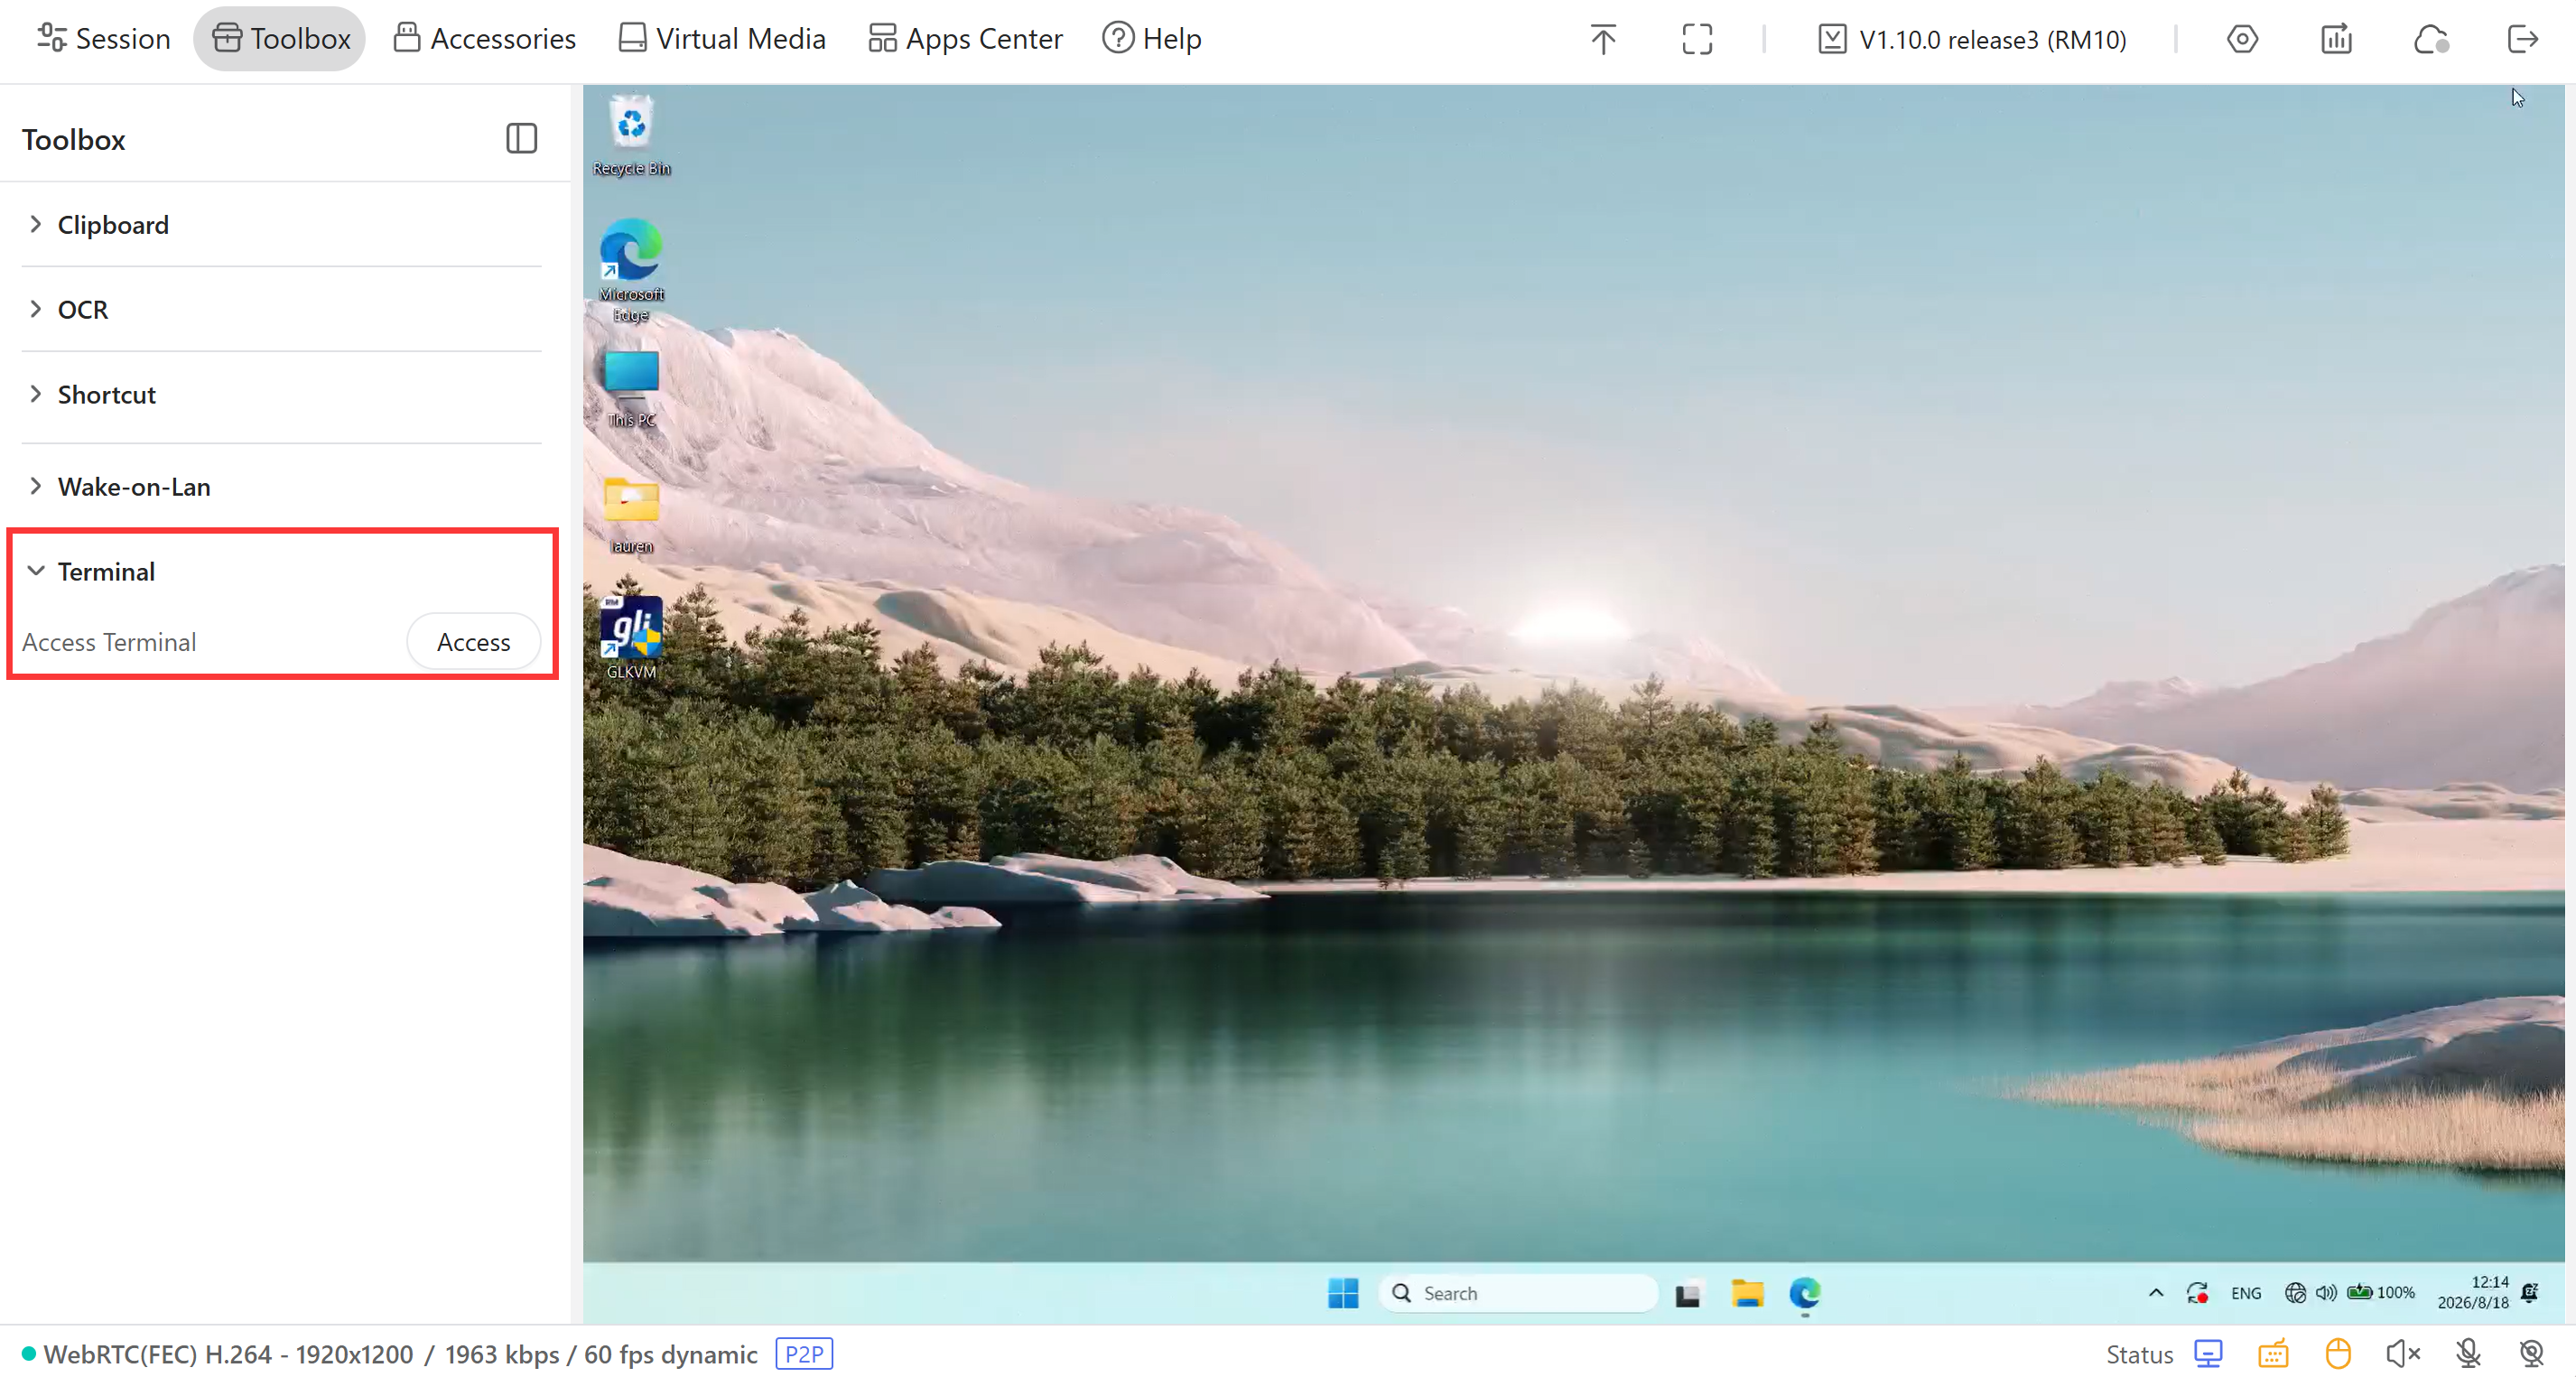Select the Toolbox tab in top bar
The height and width of the screenshot is (1377, 2576).
click(280, 39)
